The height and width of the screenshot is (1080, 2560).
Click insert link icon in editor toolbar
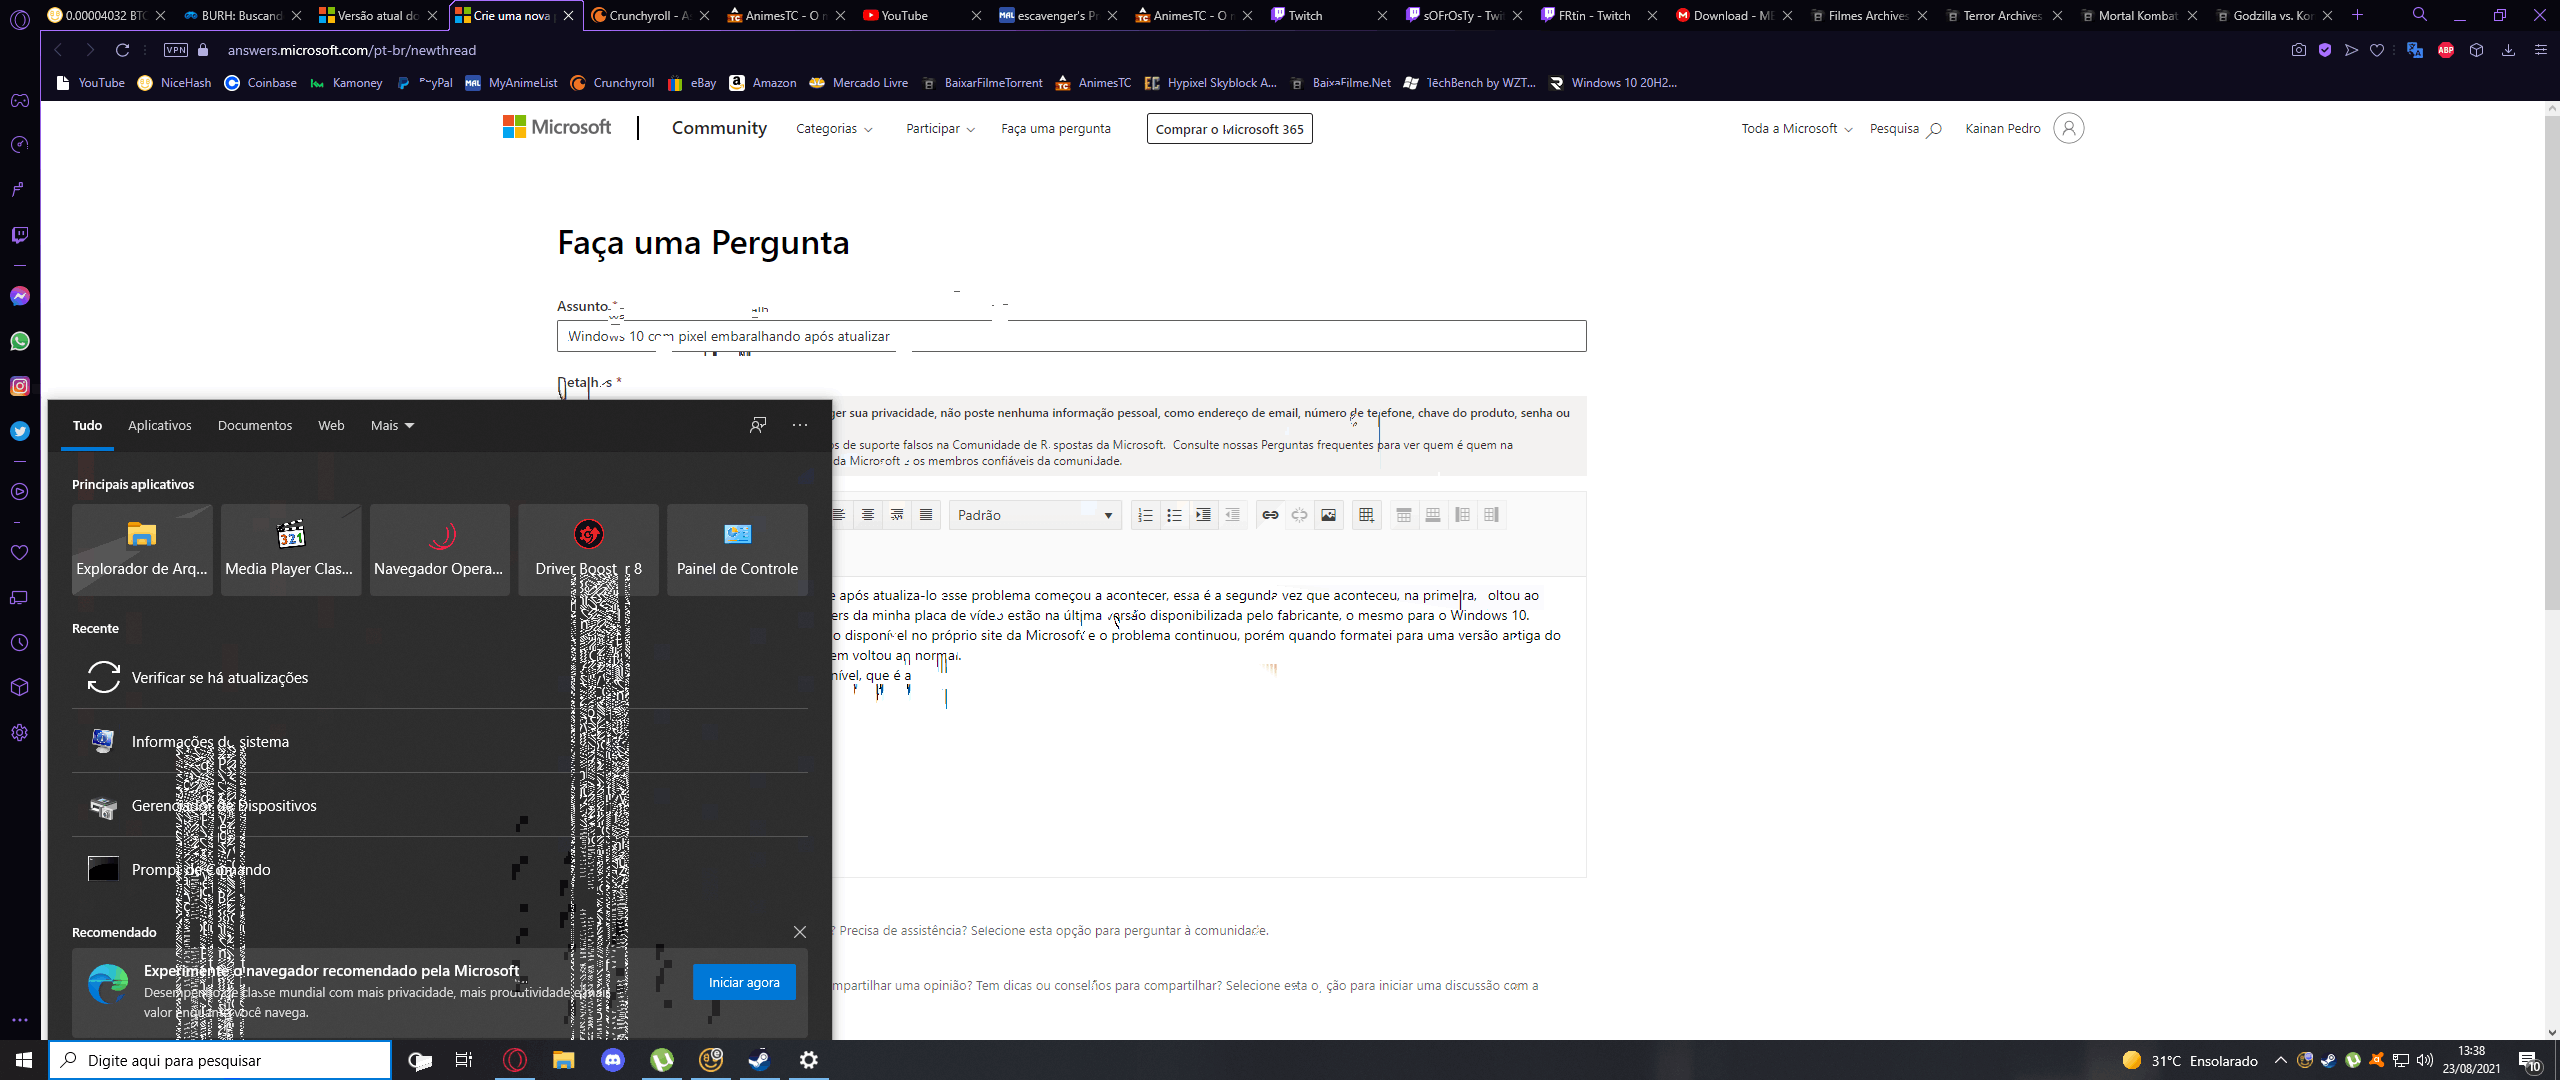point(1270,515)
